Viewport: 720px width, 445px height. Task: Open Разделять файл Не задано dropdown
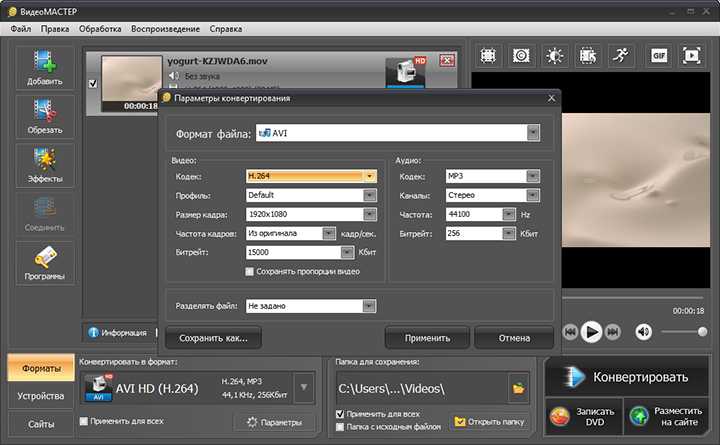369,306
